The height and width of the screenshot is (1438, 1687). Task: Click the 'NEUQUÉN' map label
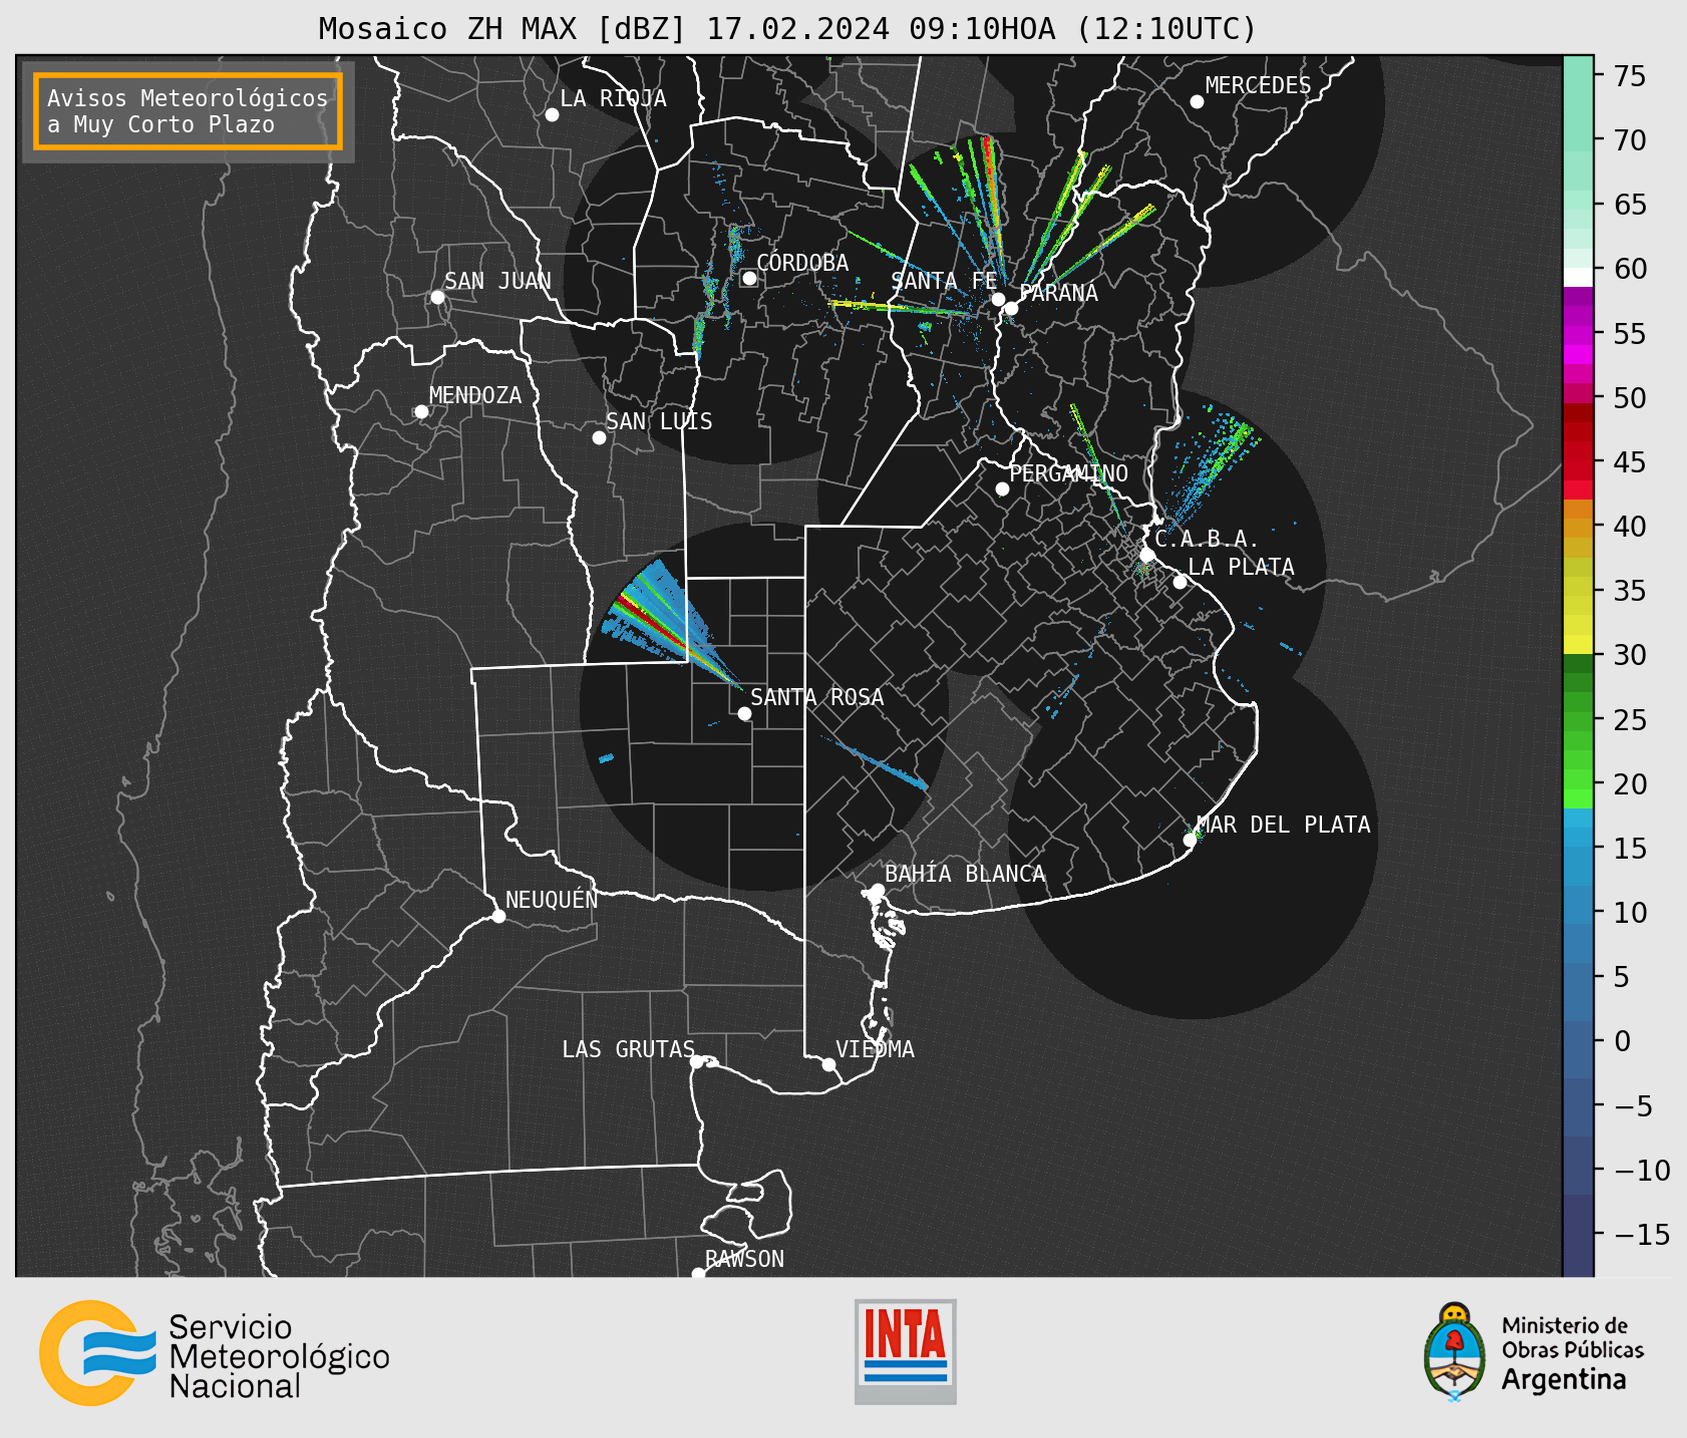pos(551,899)
